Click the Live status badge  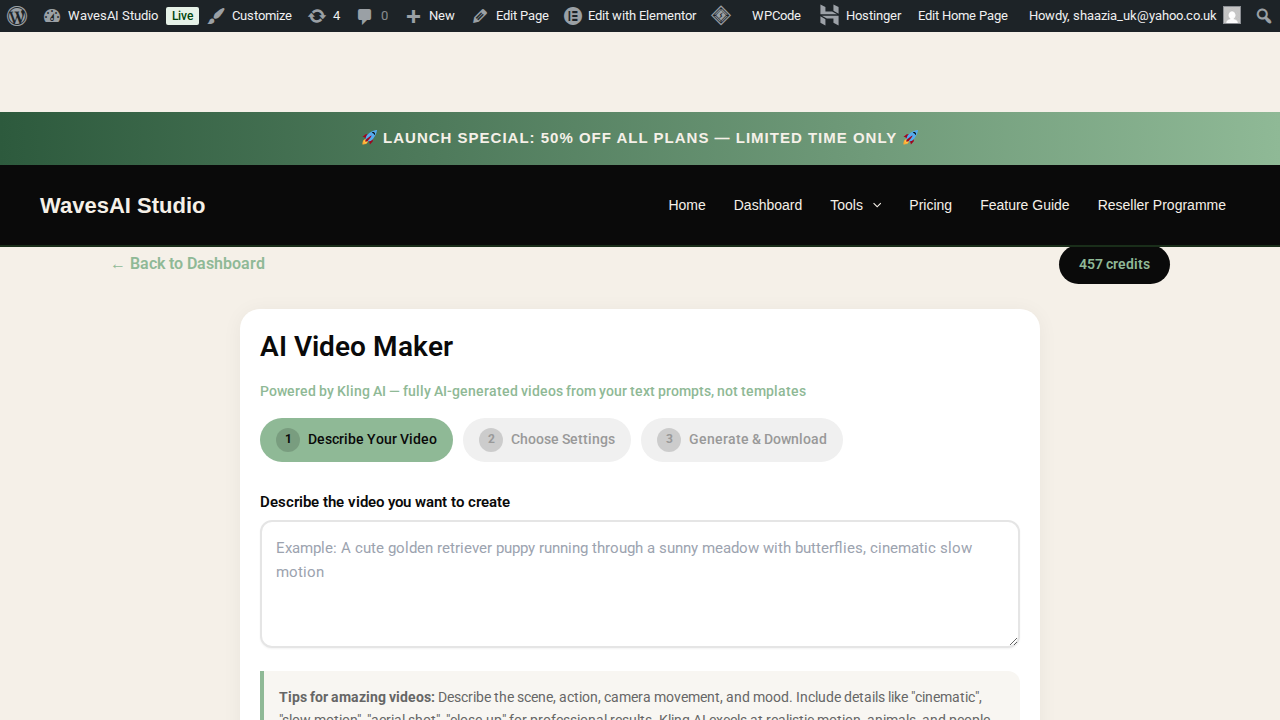click(182, 16)
